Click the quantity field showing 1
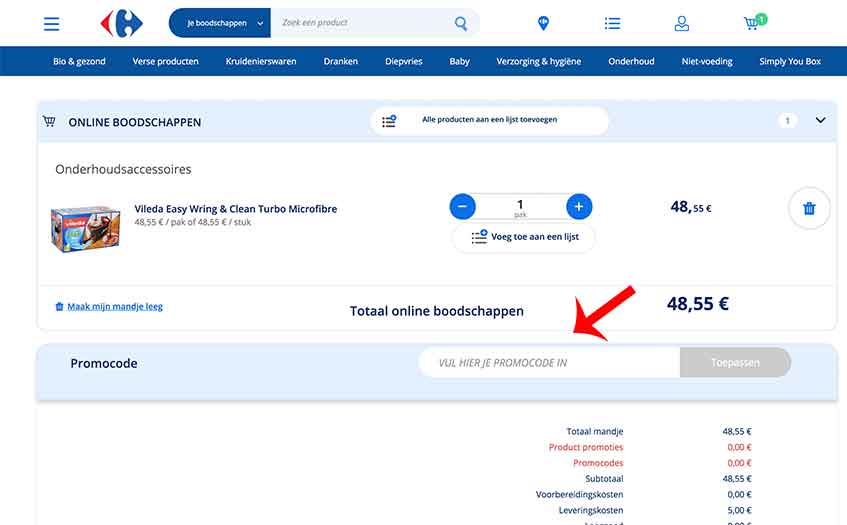The height and width of the screenshot is (525, 847). pyautogui.click(x=521, y=206)
